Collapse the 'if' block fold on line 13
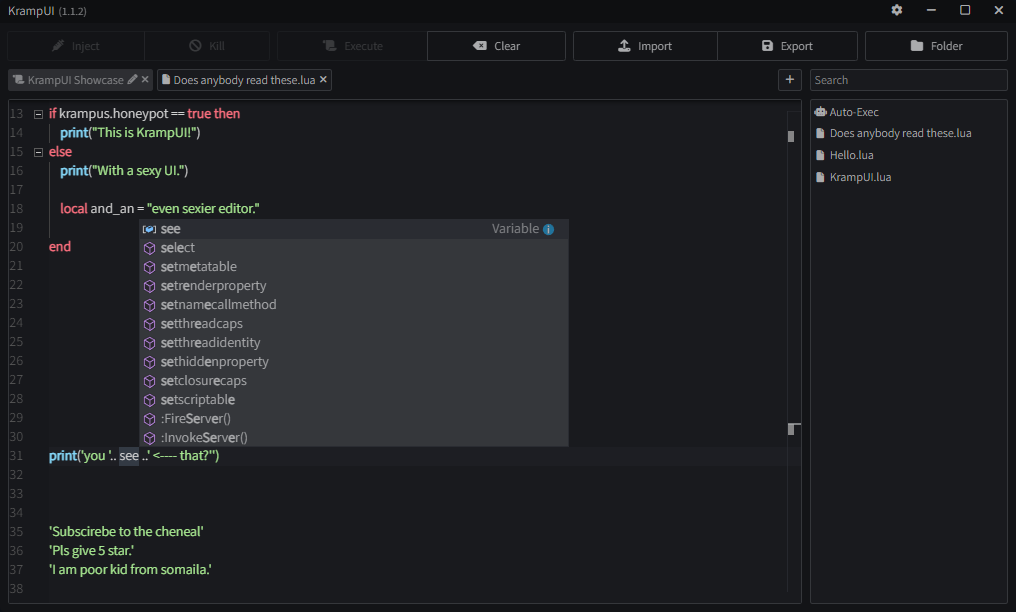The width and height of the screenshot is (1016, 612). click(x=38, y=114)
